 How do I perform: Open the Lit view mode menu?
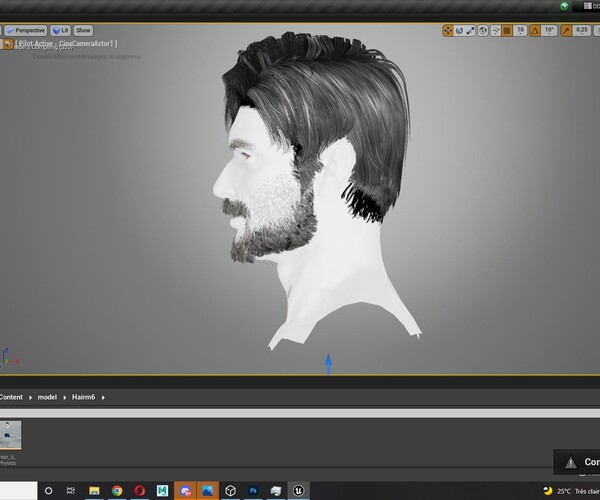(60, 30)
